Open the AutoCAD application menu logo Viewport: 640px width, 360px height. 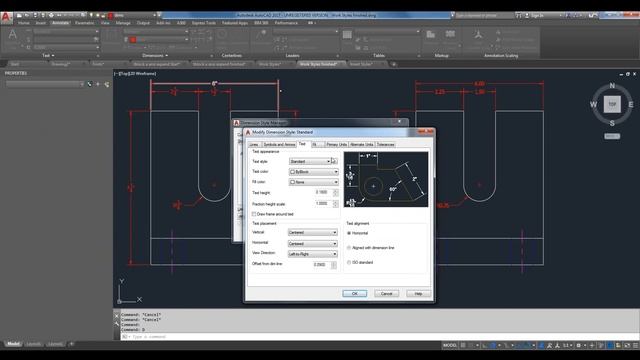[x=6, y=17]
